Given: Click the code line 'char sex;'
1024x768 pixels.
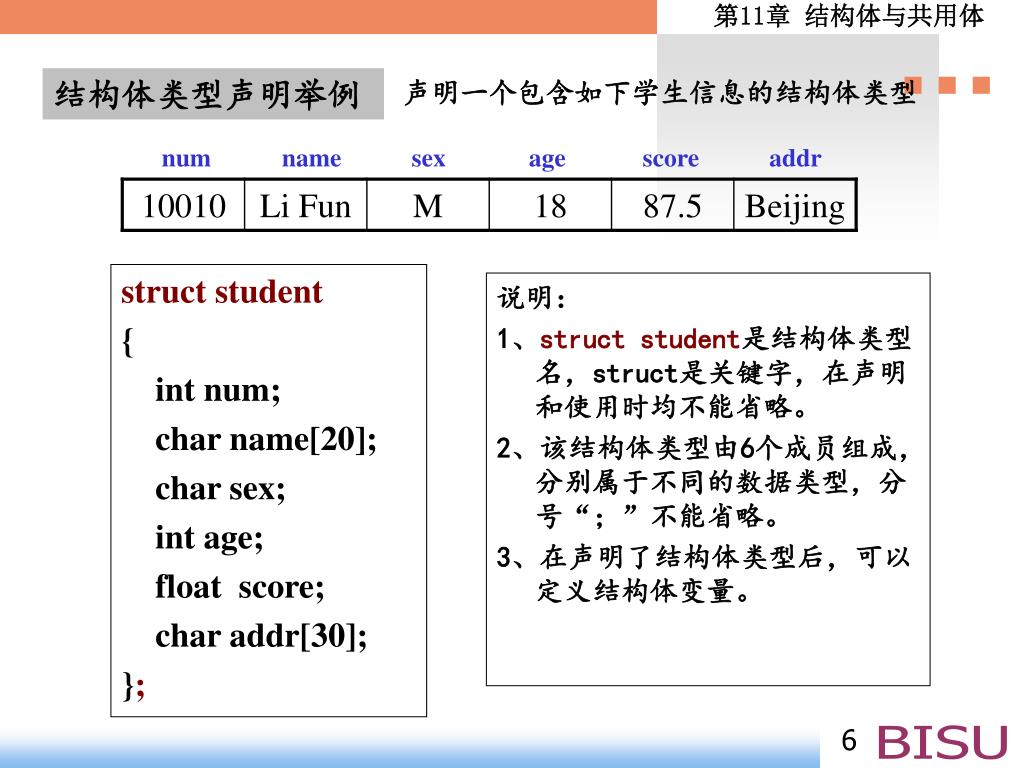Looking at the screenshot, I should tap(220, 489).
